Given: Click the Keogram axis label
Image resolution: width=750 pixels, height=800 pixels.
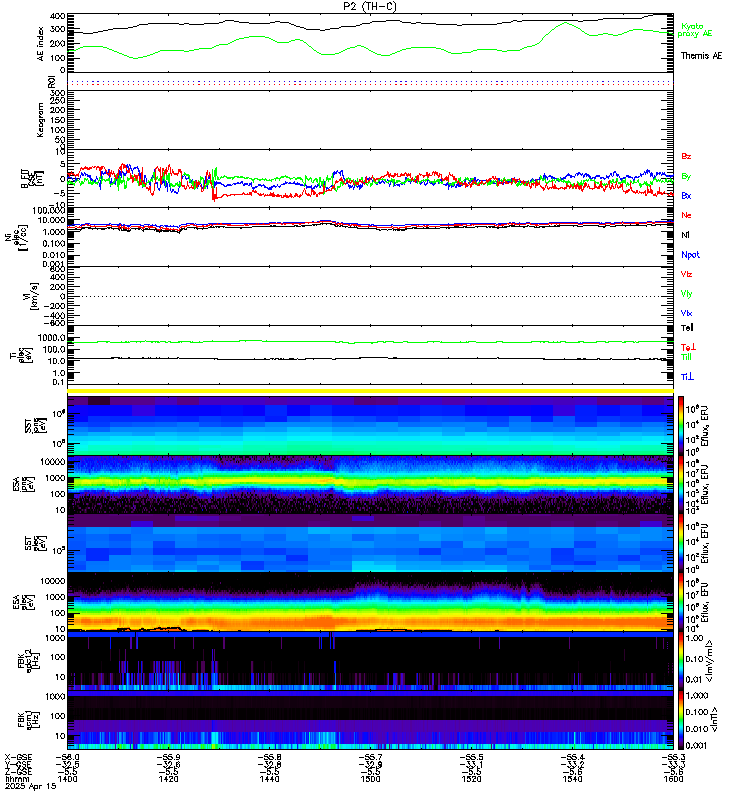Looking at the screenshot, I should tap(41, 119).
